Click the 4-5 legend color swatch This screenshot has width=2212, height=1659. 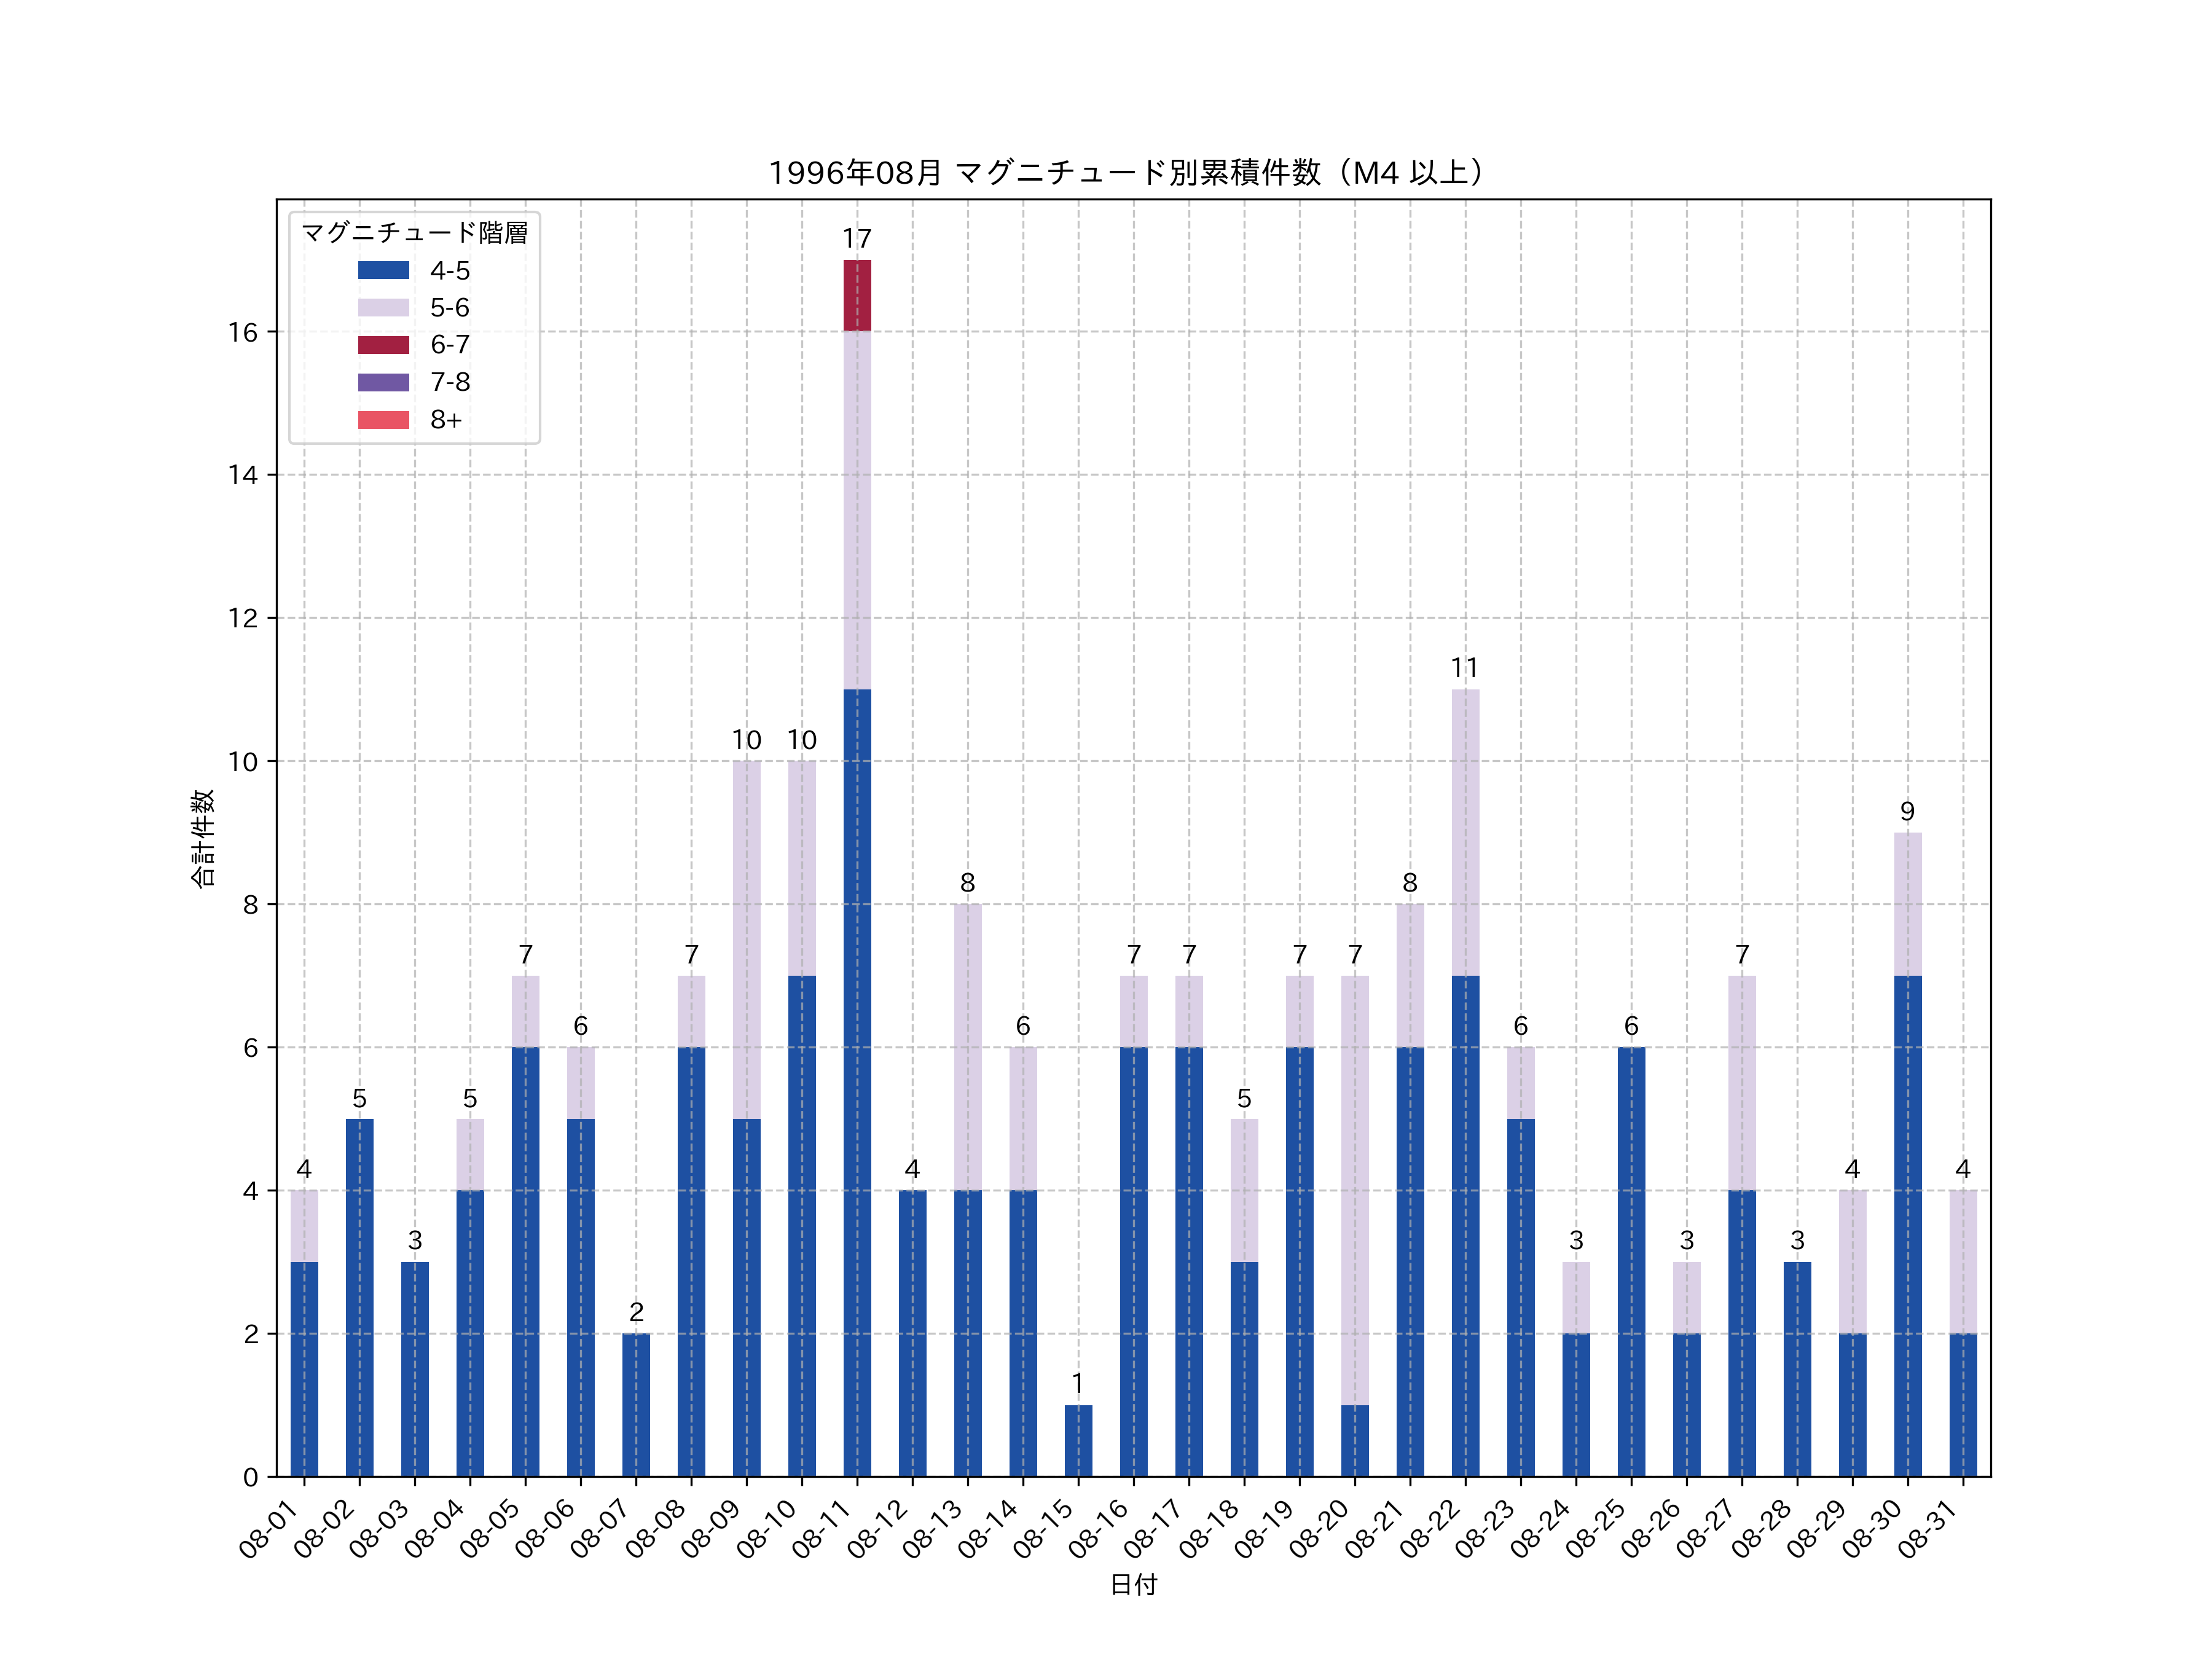point(383,270)
